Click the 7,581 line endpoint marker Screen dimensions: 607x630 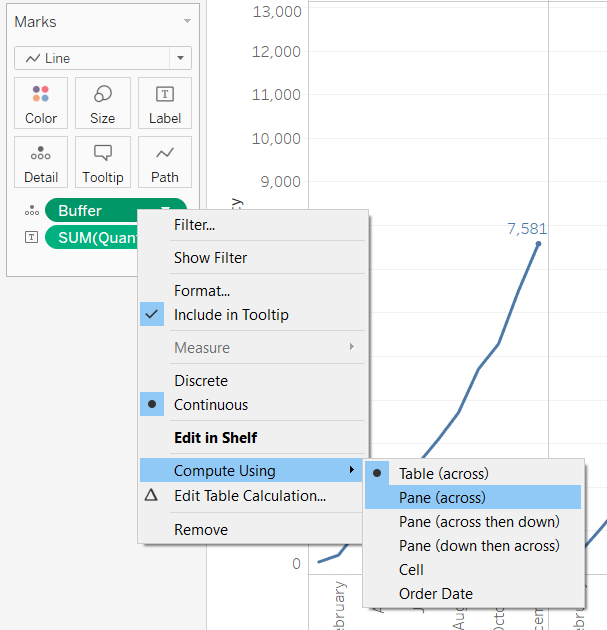click(x=539, y=244)
